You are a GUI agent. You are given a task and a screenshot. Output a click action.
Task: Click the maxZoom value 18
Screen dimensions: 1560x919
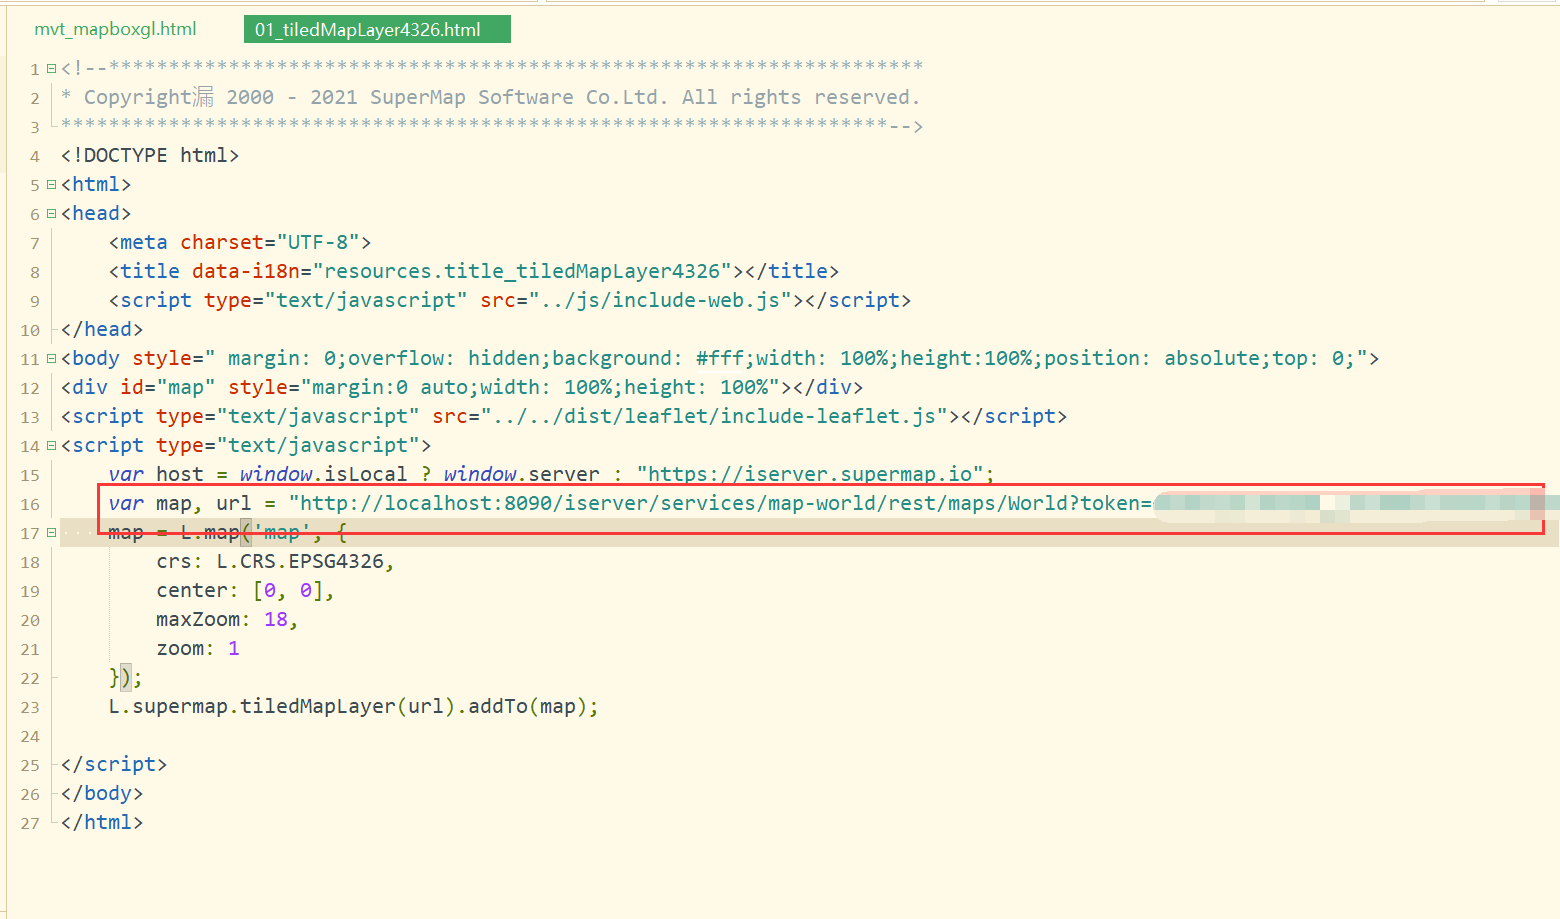pyautogui.click(x=275, y=619)
